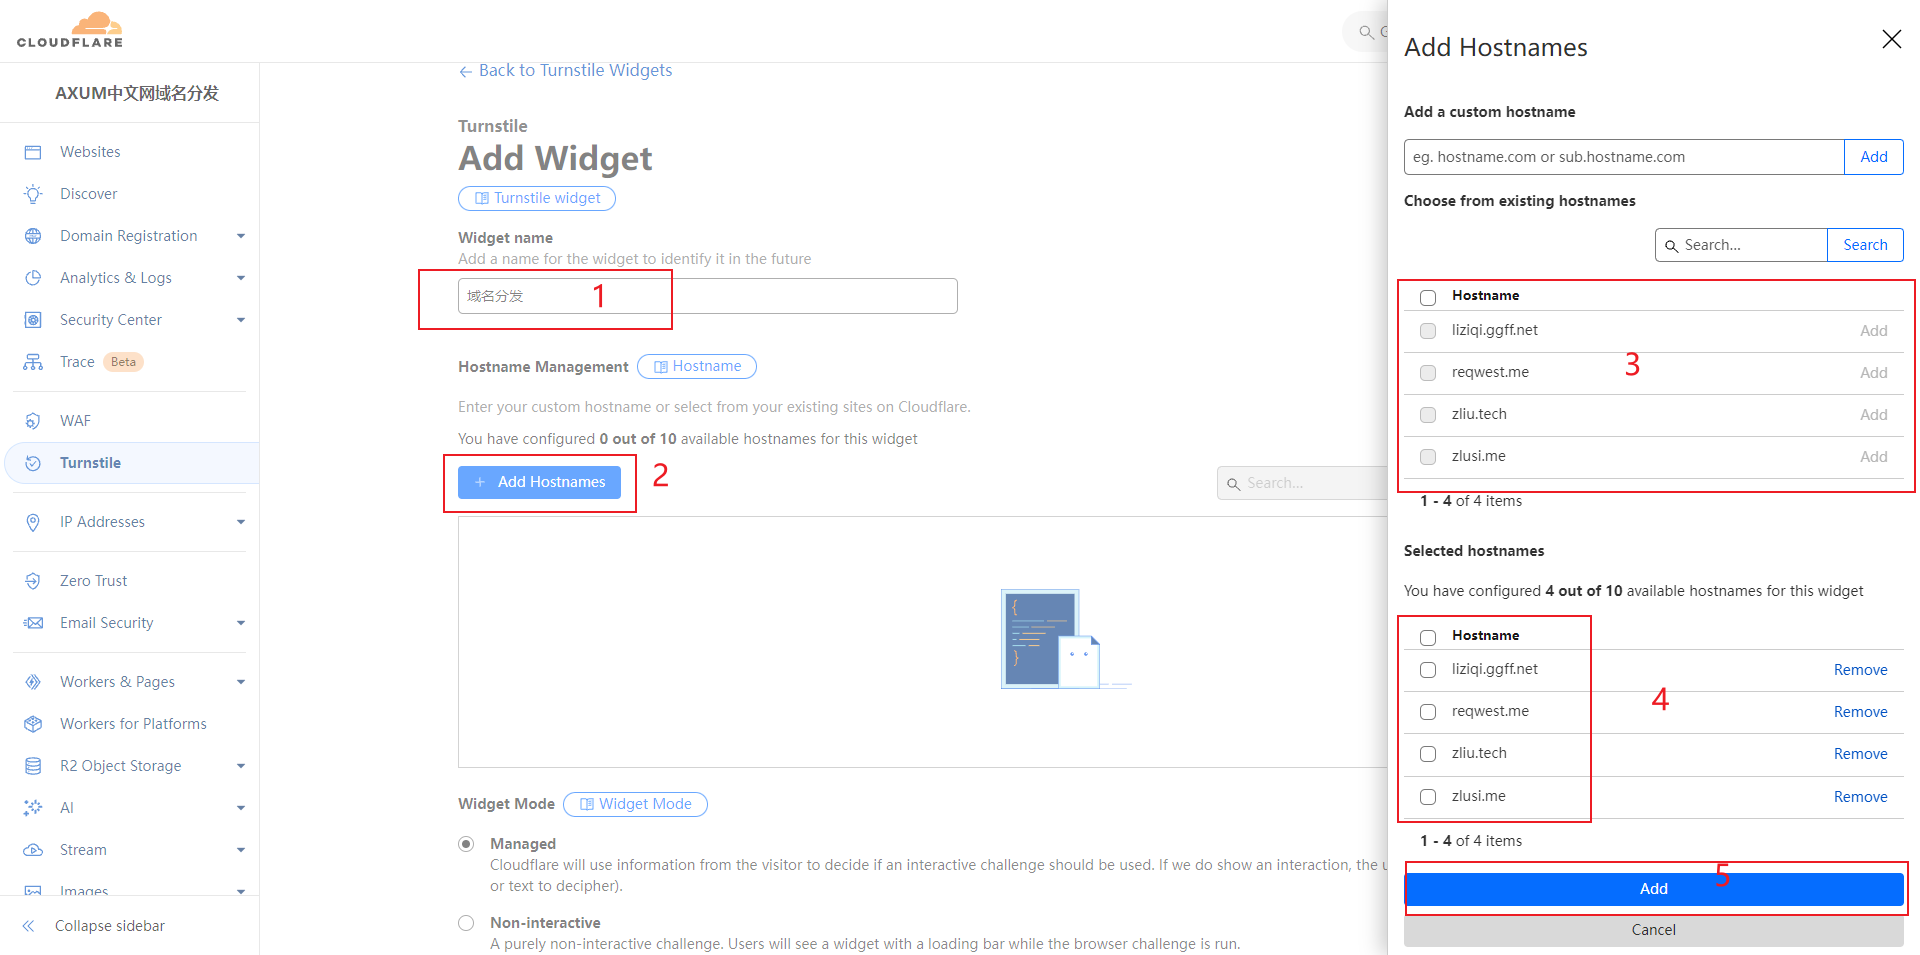Click the Analytics & Logs chart icon
The image size is (1920, 955).
click(x=33, y=278)
